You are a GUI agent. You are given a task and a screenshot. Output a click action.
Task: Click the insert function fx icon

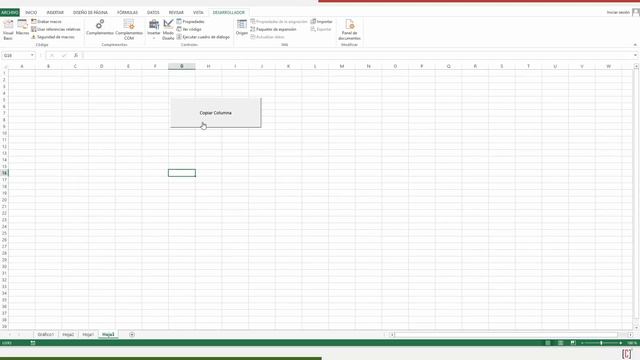point(76,55)
